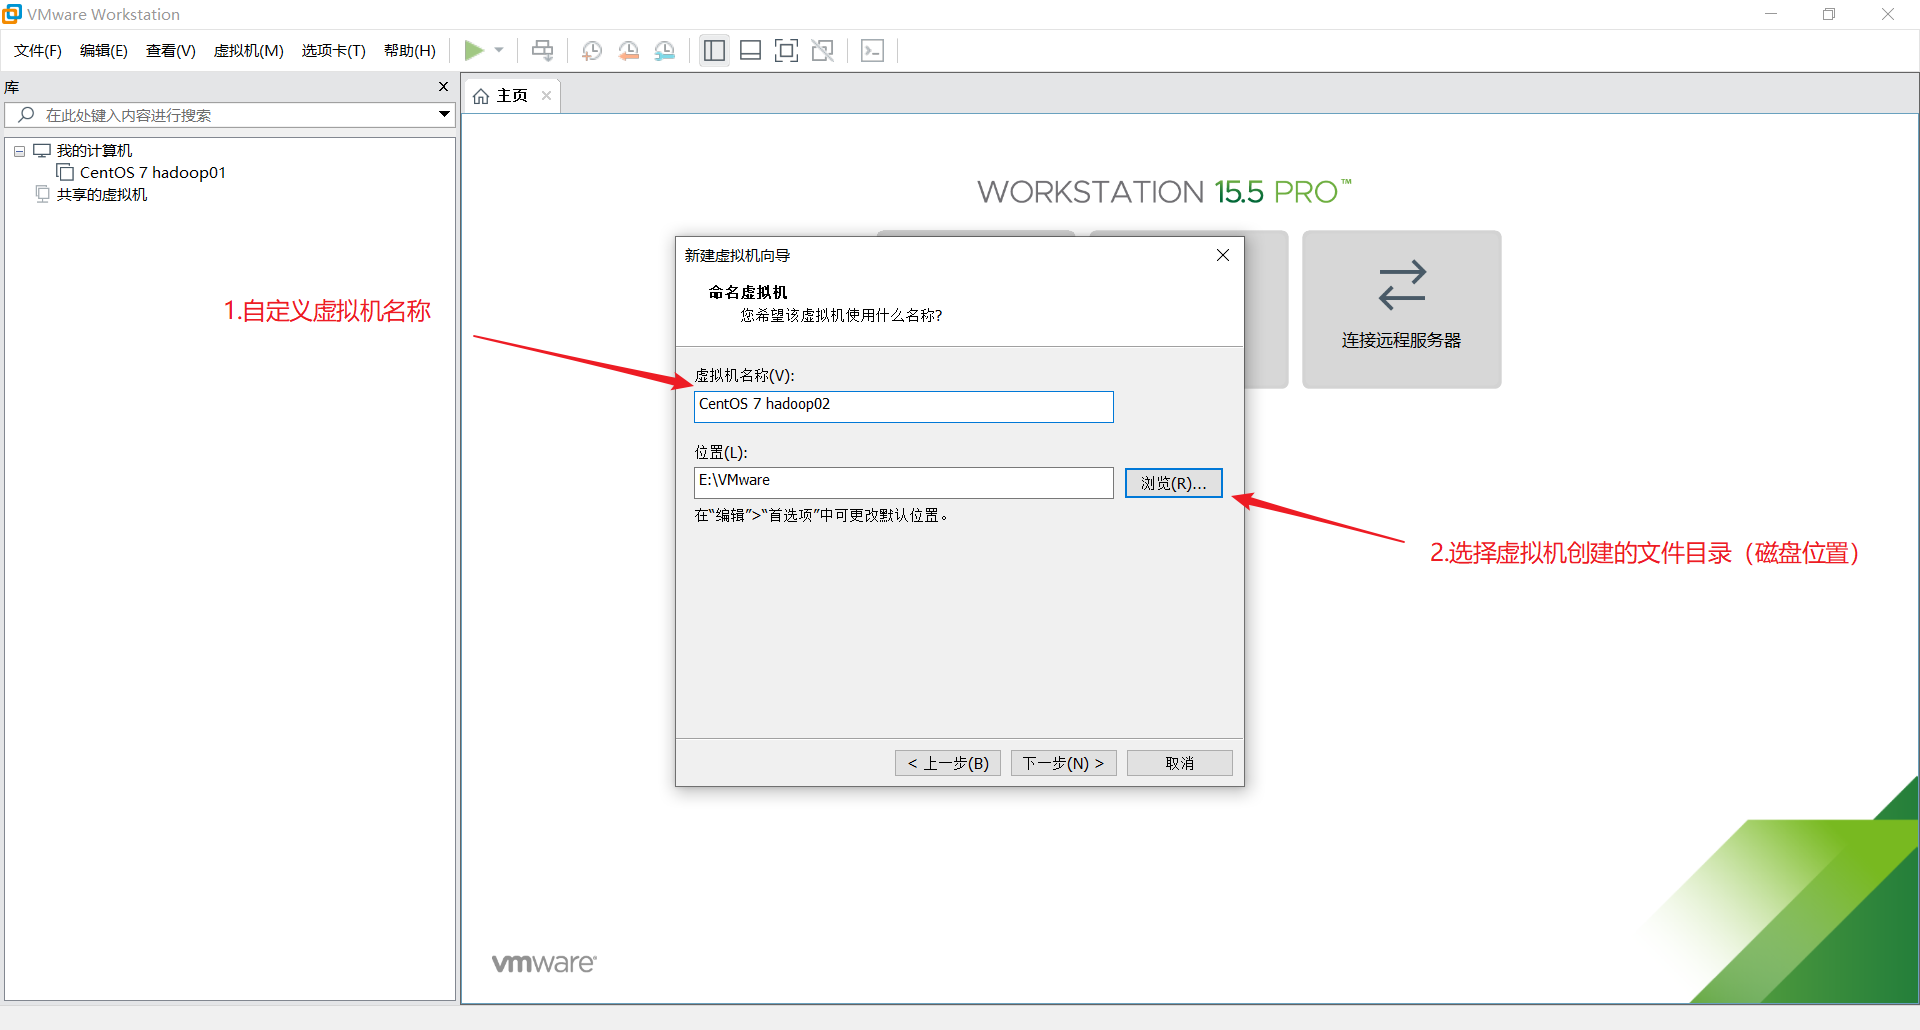The height and width of the screenshot is (1030, 1920).
Task: Click the console view toolbar icon
Action: [x=873, y=50]
